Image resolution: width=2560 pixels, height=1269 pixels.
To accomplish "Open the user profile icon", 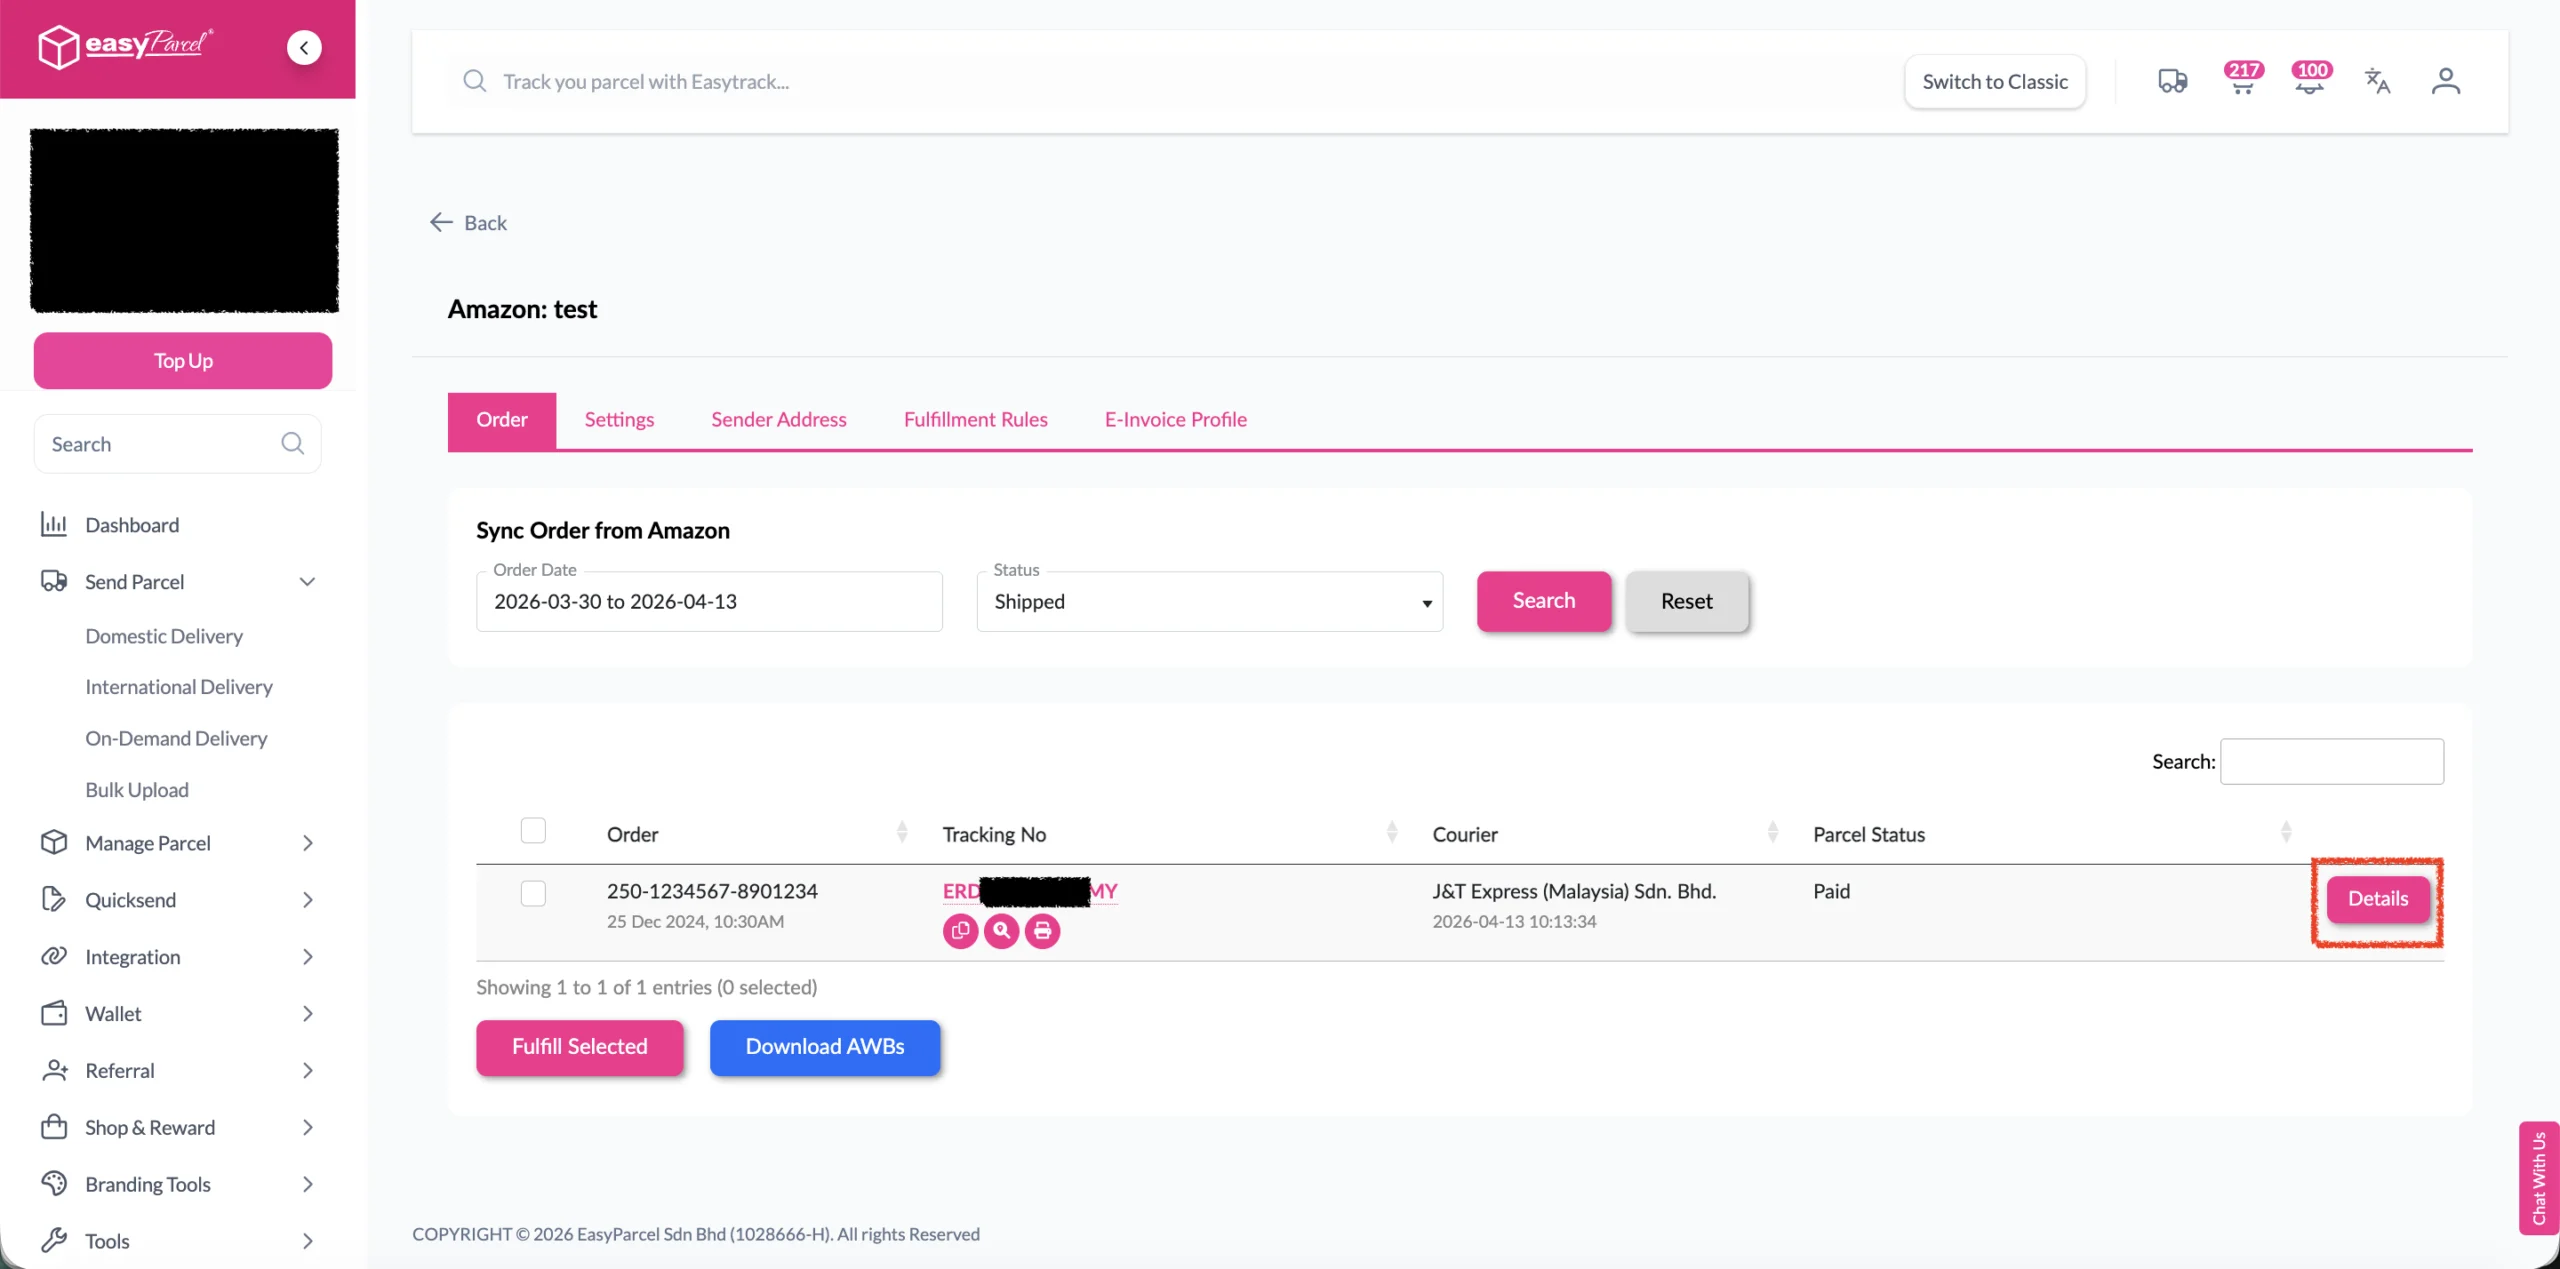I will (x=2446, y=81).
